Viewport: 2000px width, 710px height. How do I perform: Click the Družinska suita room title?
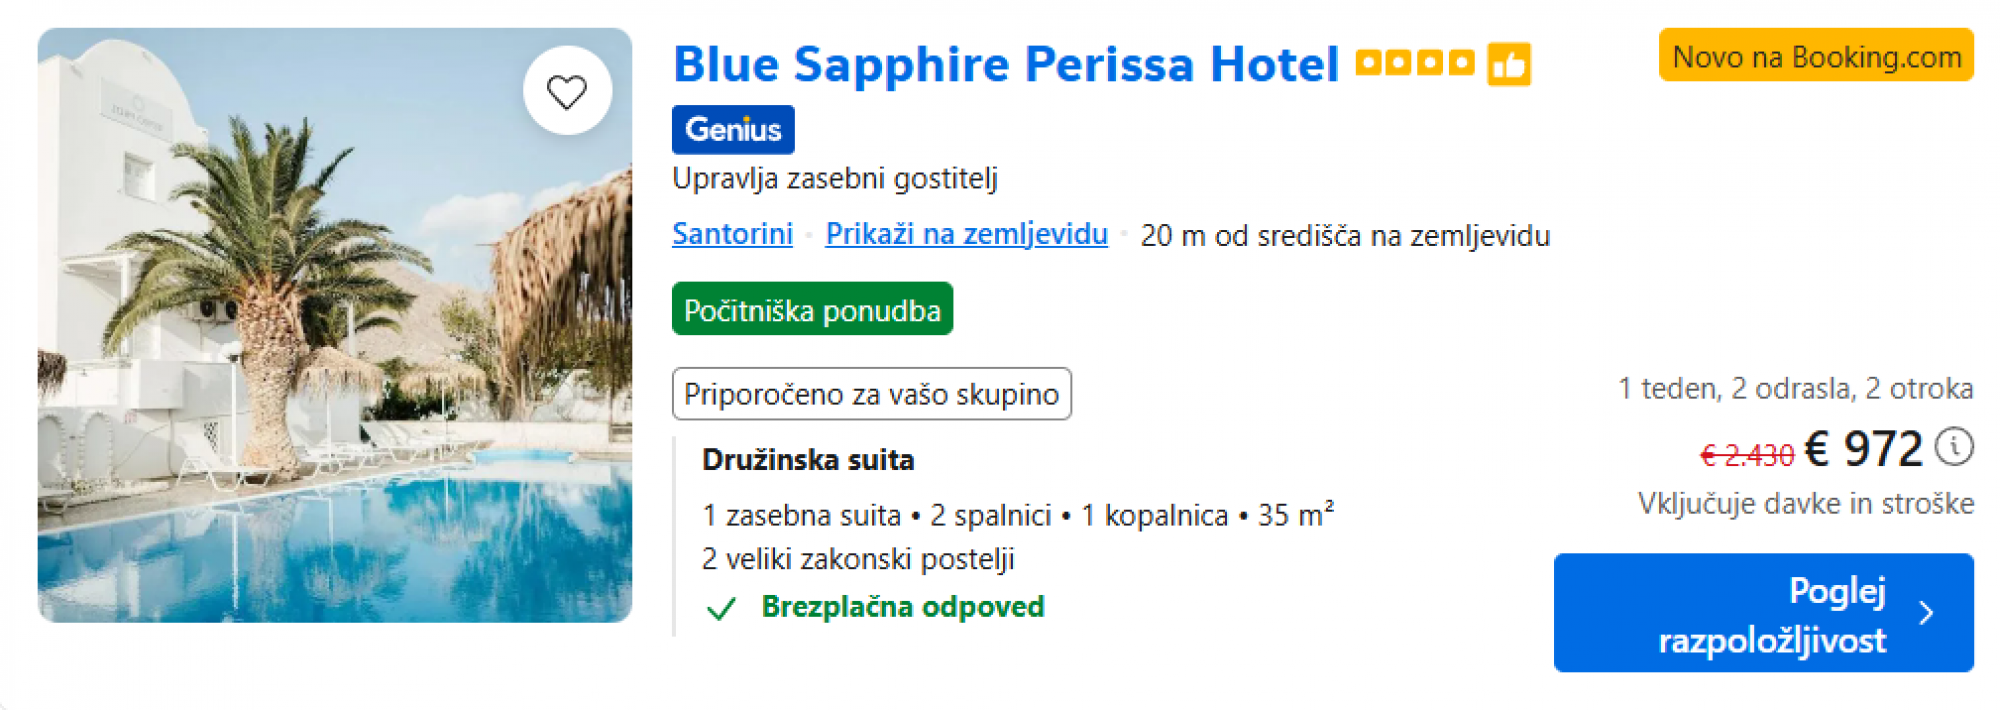coord(808,460)
